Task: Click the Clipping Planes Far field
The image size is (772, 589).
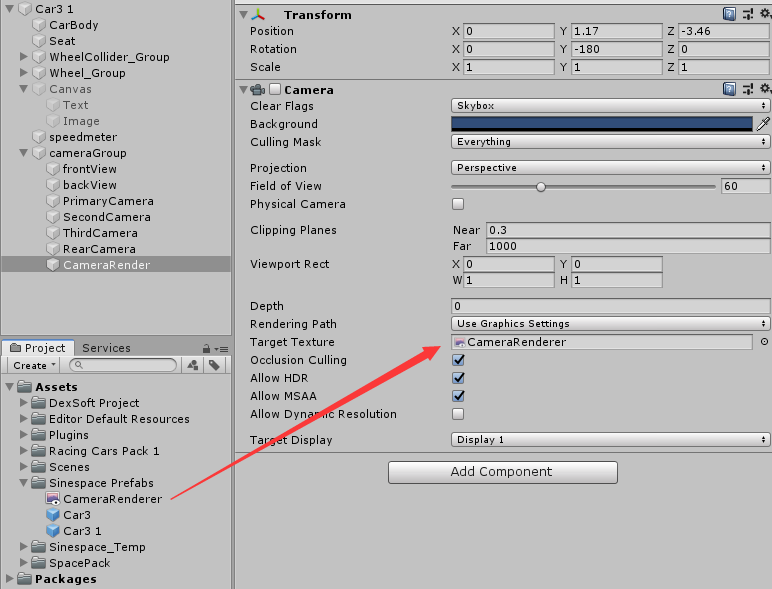Action: (x=628, y=246)
